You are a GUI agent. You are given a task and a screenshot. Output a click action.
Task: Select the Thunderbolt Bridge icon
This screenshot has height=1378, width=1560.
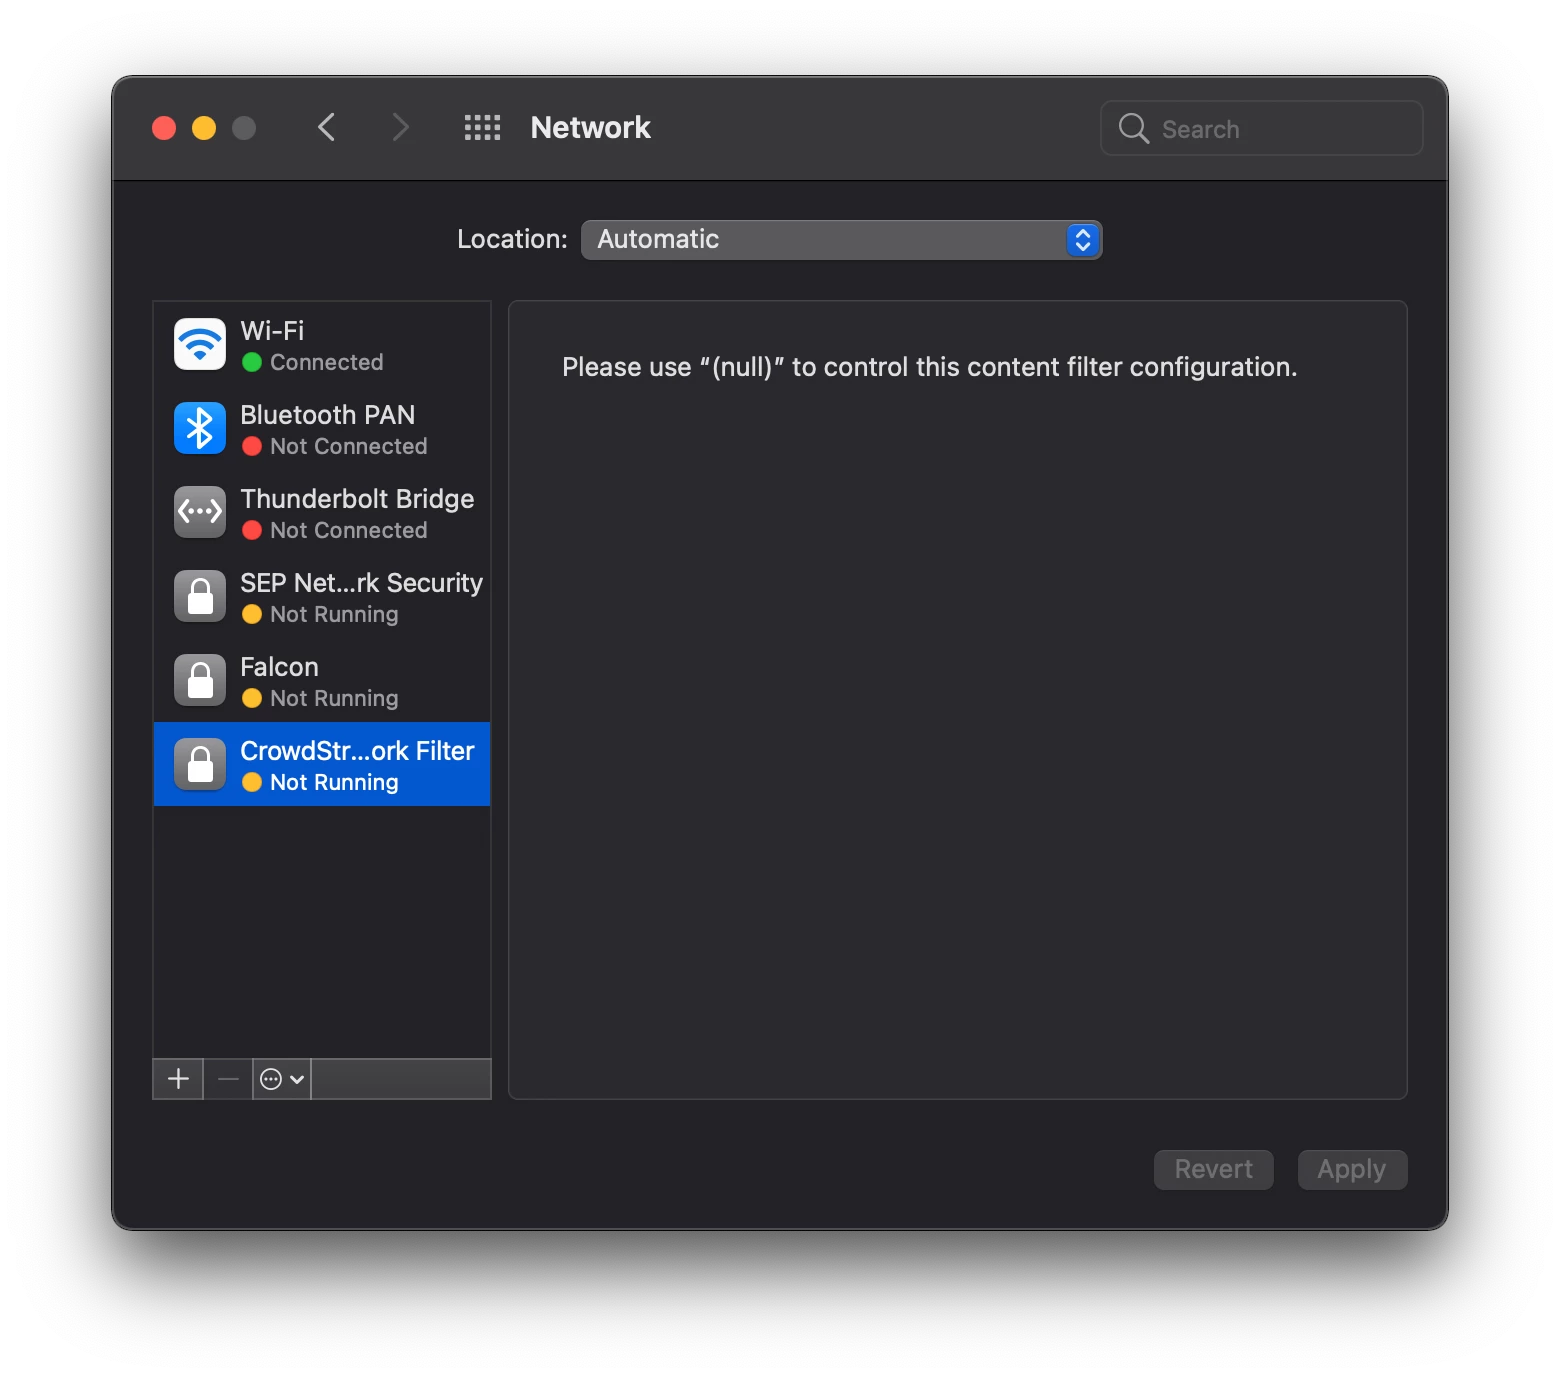200,512
